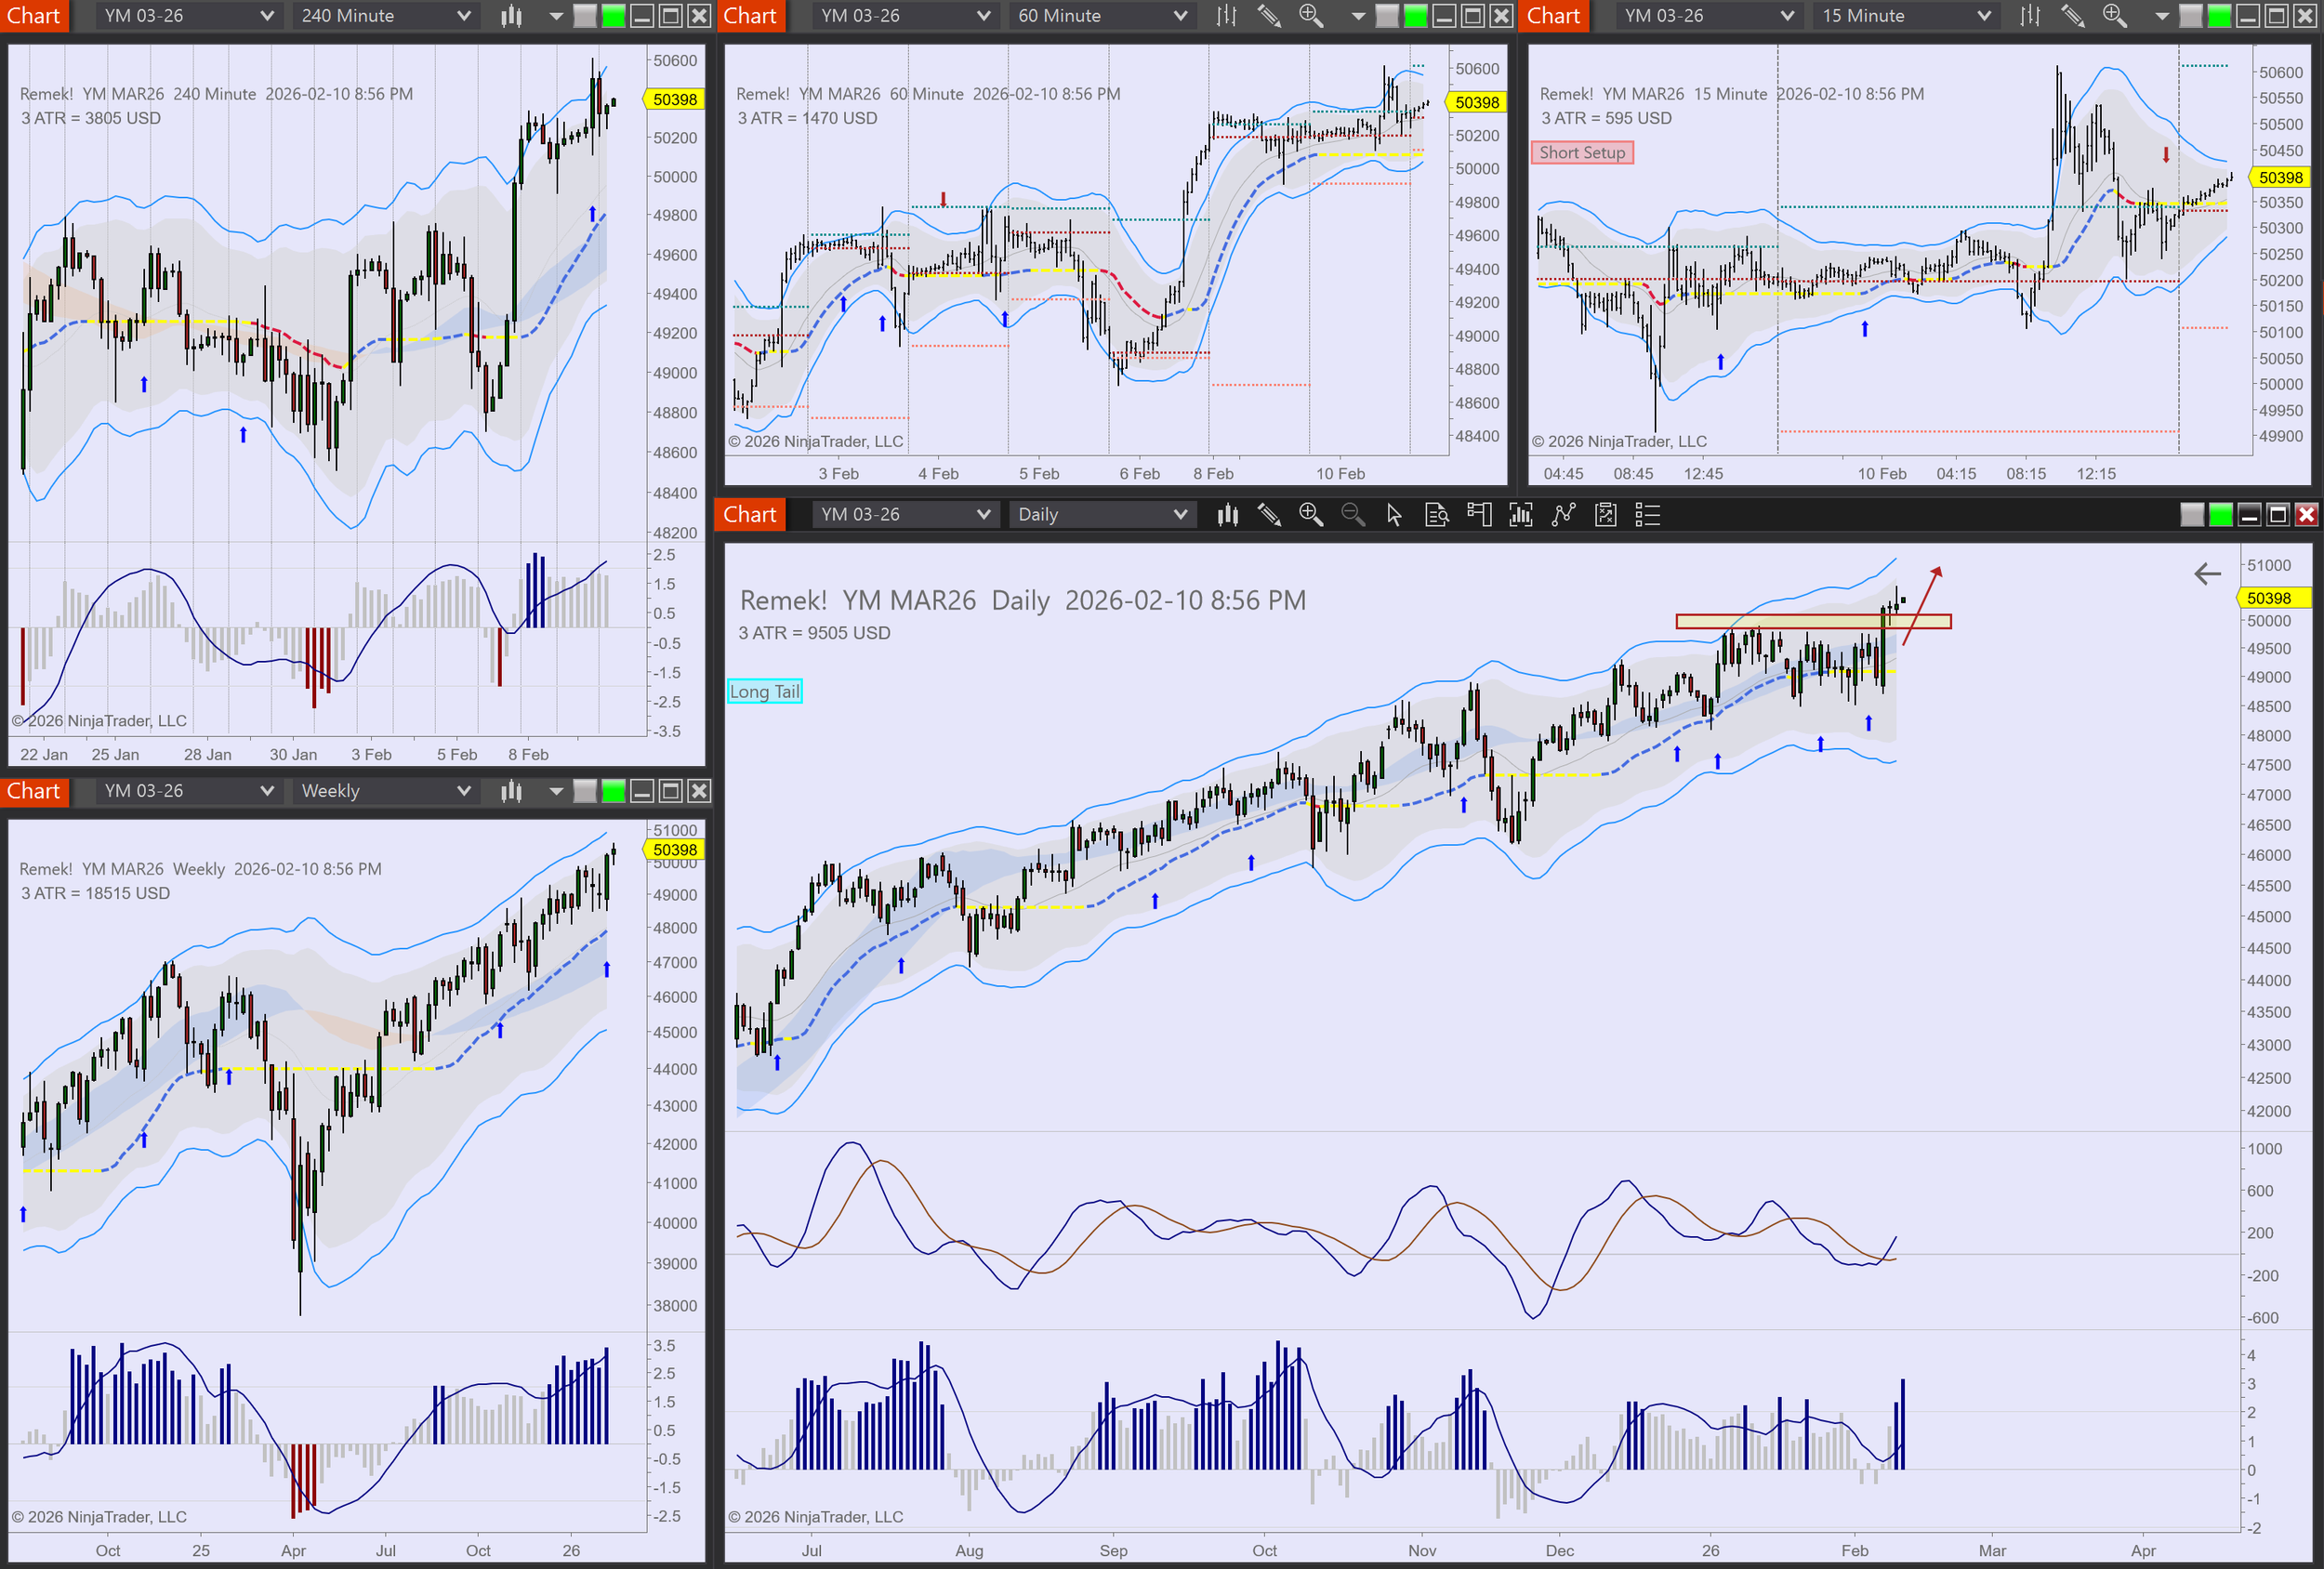Click the Long Tail label on Daily chart

(x=764, y=691)
